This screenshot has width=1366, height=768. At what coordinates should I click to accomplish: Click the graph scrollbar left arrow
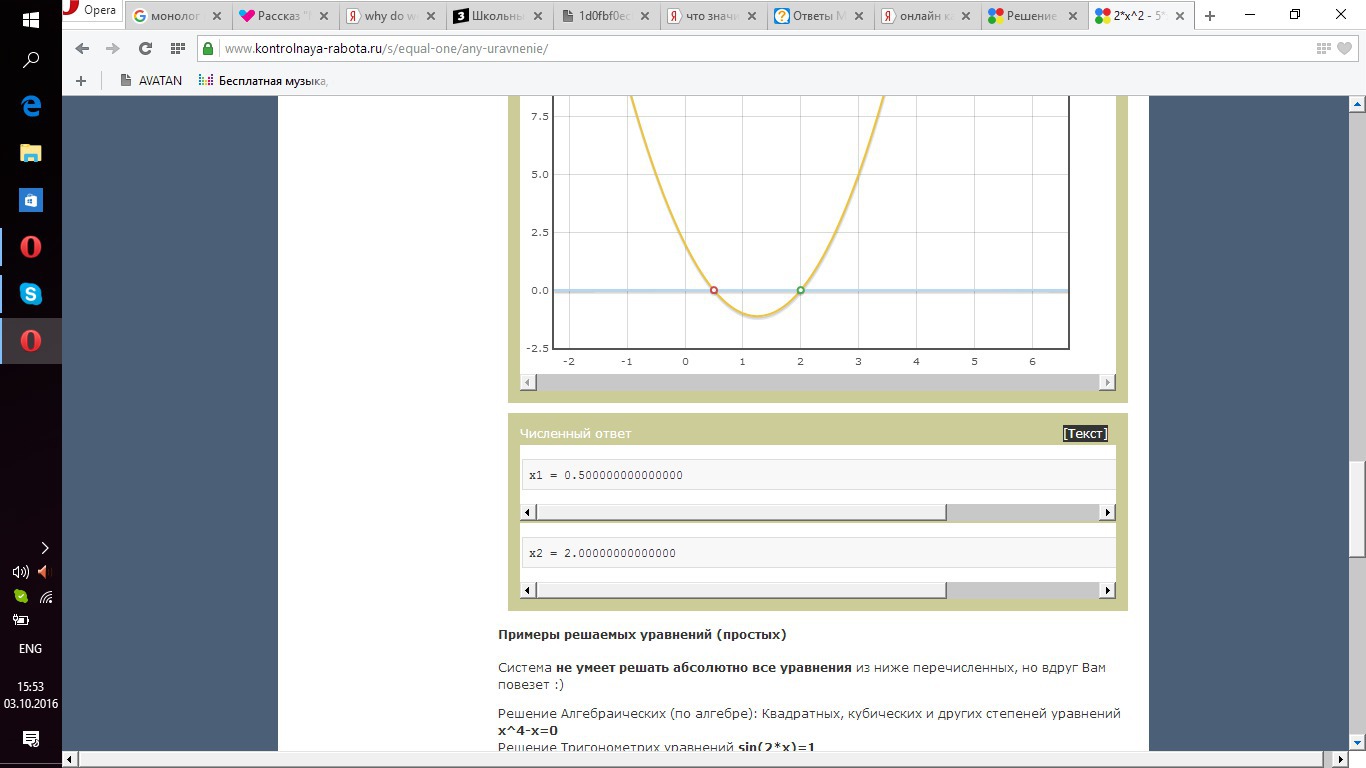(528, 382)
